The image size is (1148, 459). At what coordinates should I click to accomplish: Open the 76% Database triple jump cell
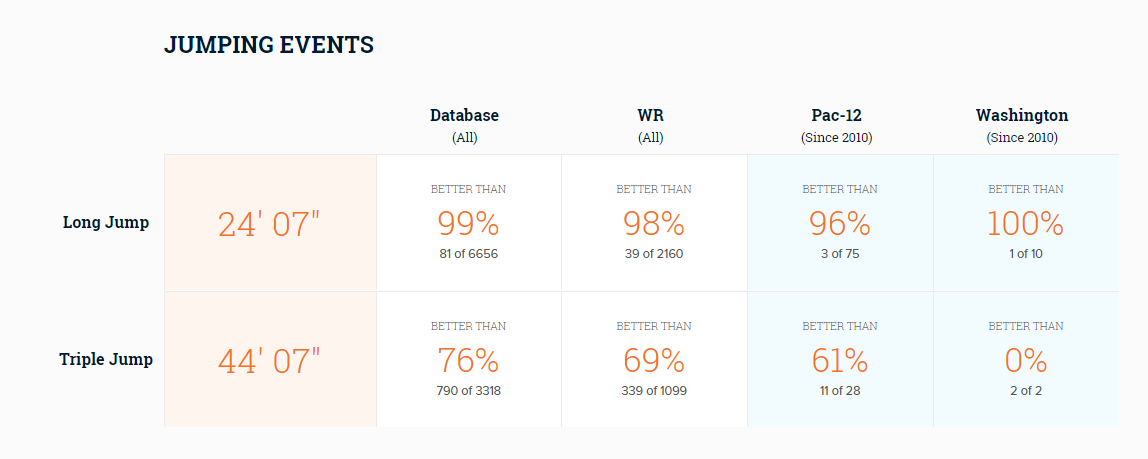(469, 359)
